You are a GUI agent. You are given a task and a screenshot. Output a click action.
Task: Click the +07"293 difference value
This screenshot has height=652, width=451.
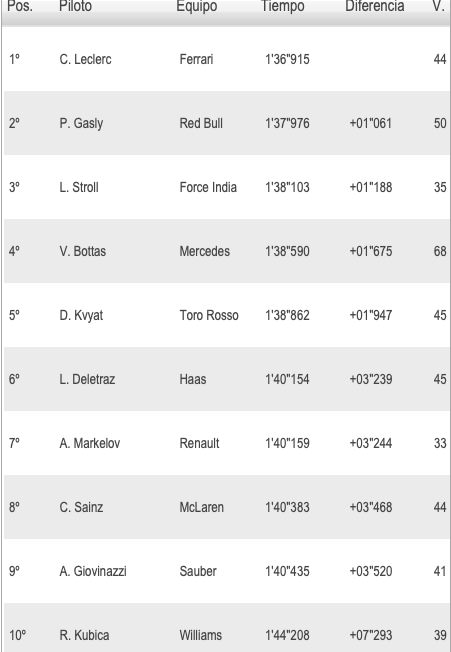[x=370, y=636]
